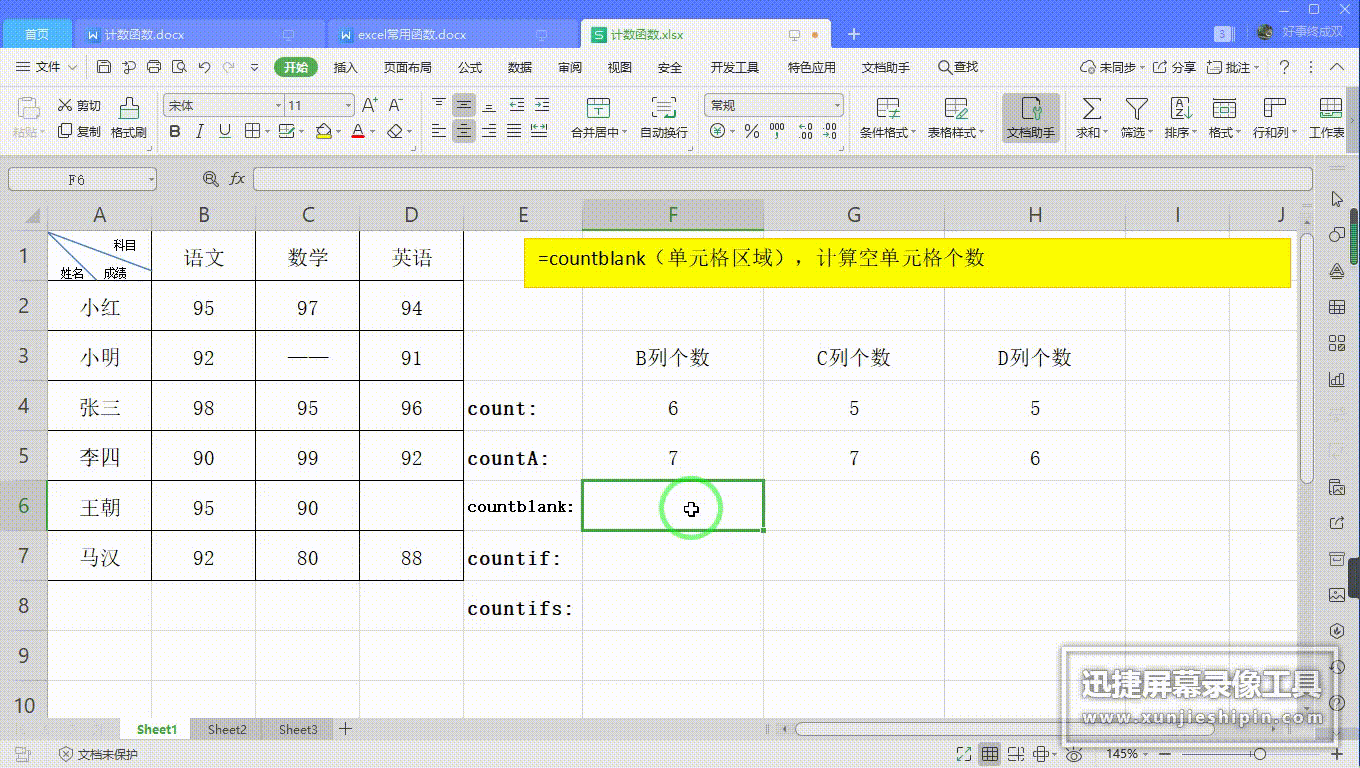Click the 首页 (Home) tab button
The image size is (1360, 768).
point(37,34)
